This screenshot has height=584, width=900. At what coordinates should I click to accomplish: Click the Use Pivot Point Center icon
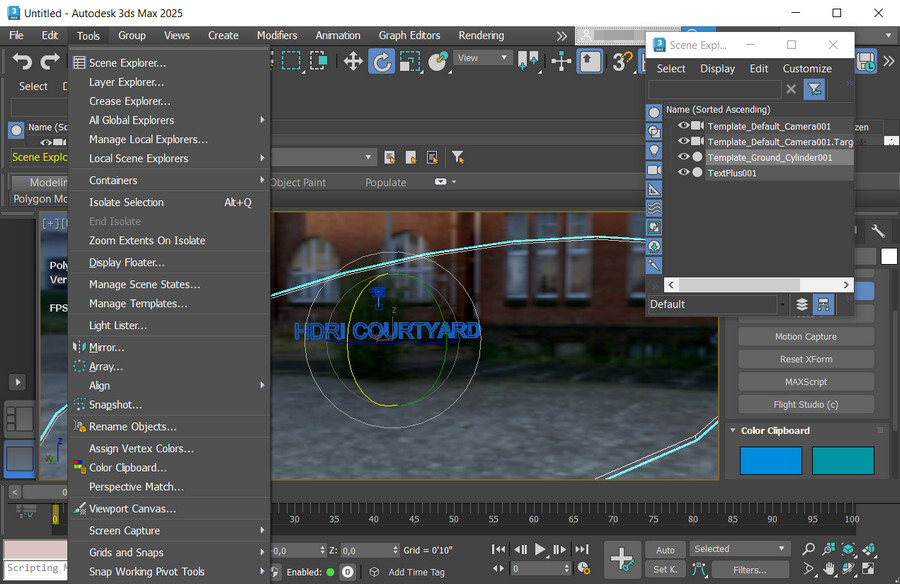pyautogui.click(x=528, y=60)
